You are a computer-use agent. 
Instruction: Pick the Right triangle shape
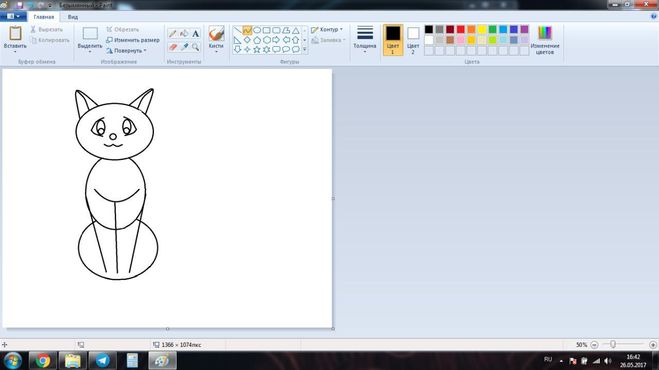coord(237,40)
